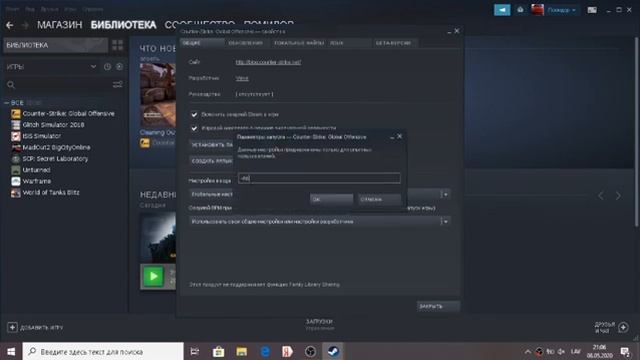The height and width of the screenshot is (360, 640).
Task: Switch library to grid collections view
Action: 118,45
